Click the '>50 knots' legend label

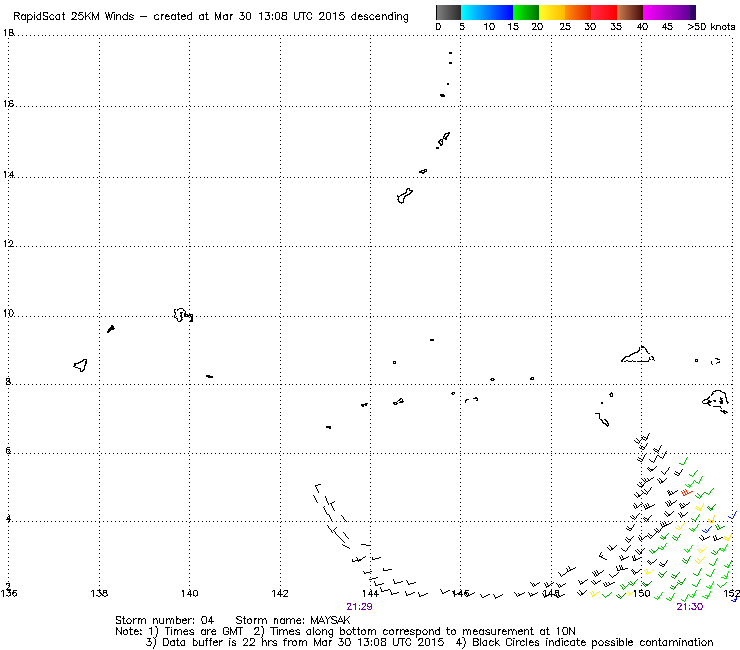pos(711,27)
